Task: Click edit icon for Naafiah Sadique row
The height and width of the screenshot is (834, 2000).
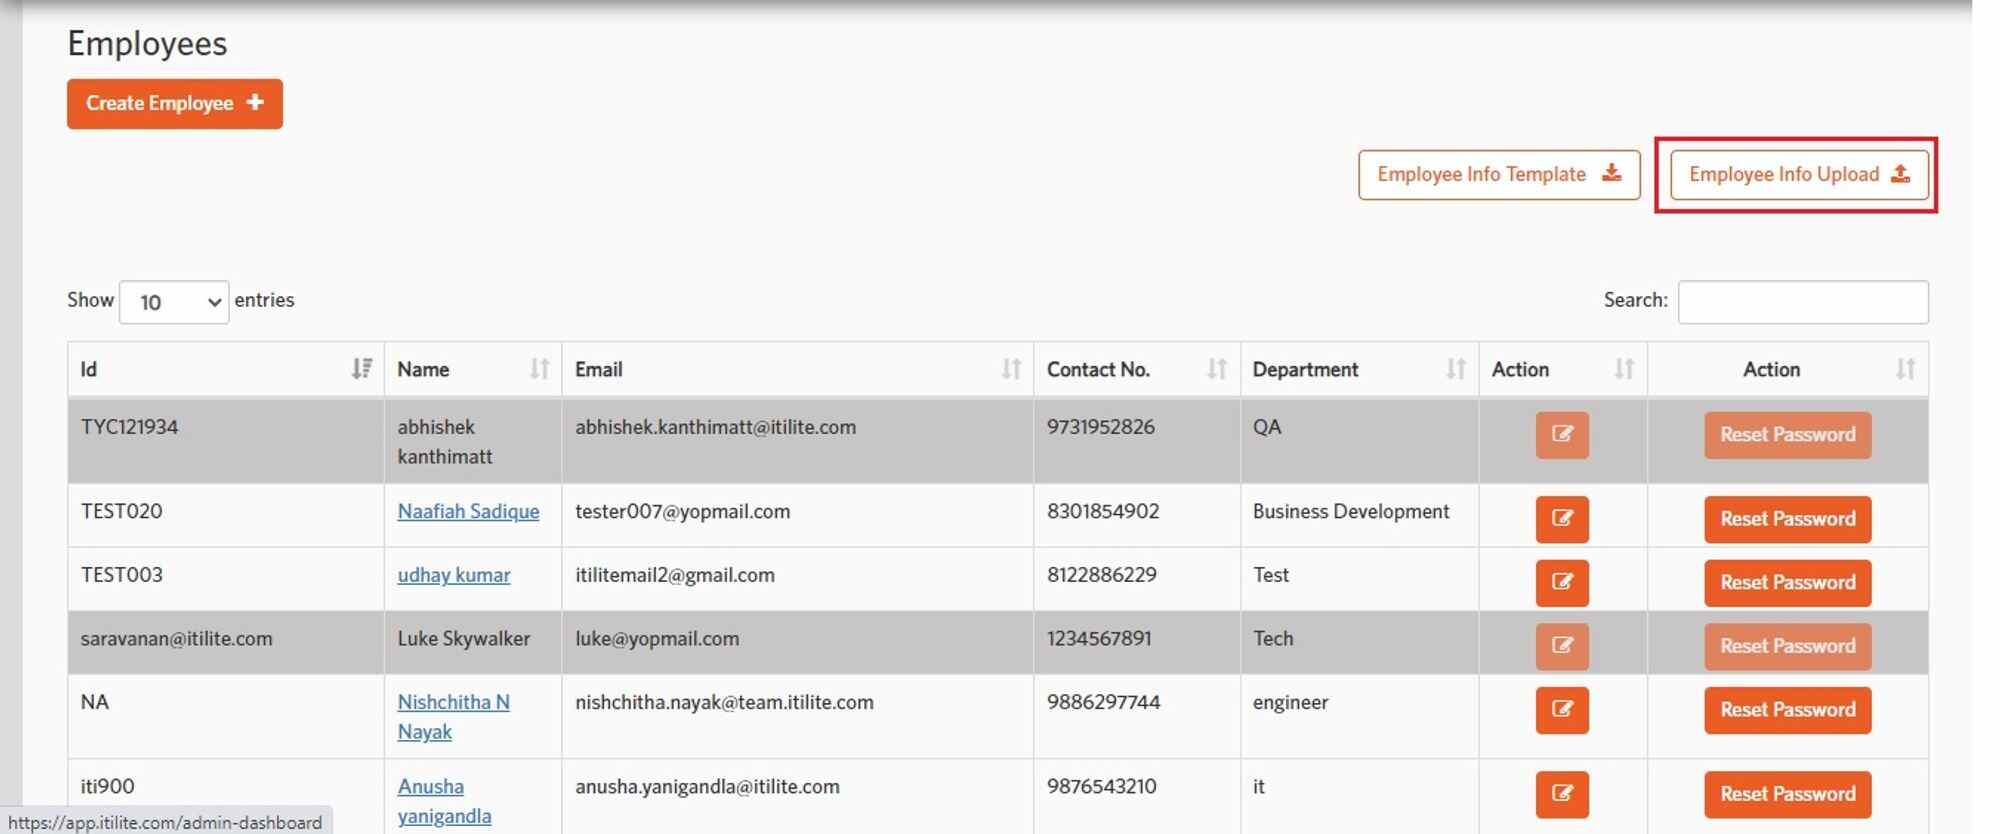Action: tap(1562, 519)
